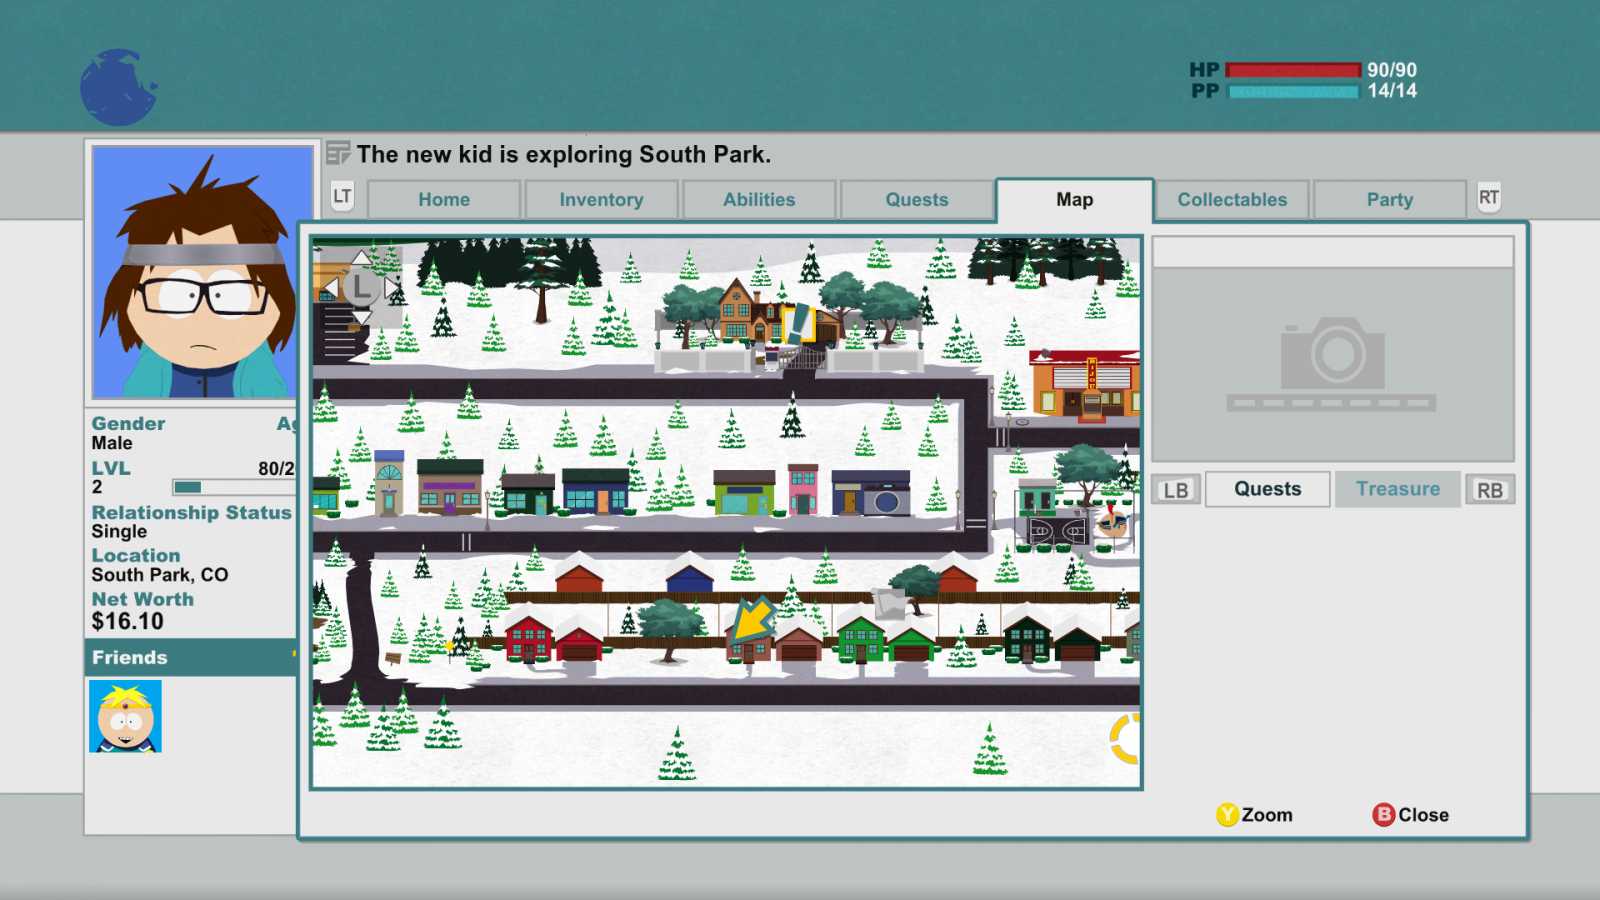Switch to the Treasure filter
Screen dimensions: 1600x900
pos(1397,489)
